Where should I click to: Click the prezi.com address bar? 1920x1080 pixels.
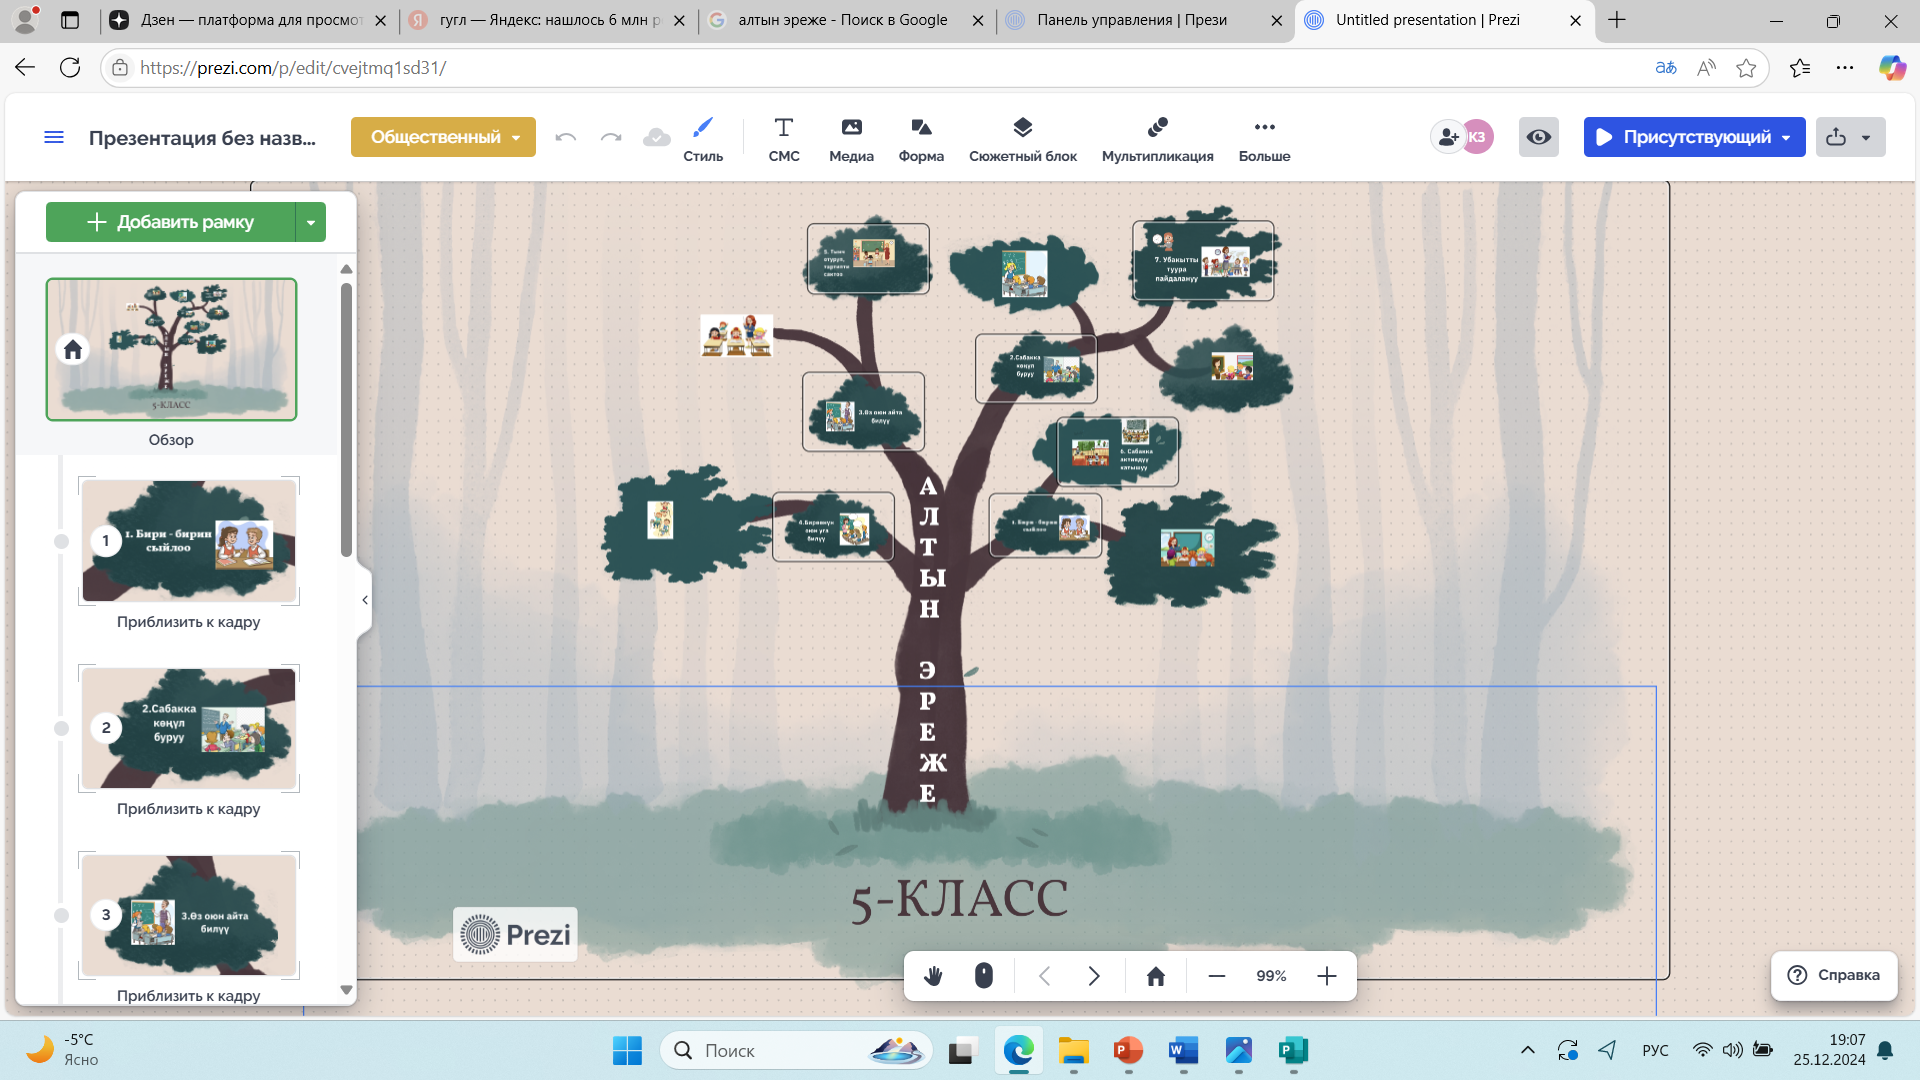[x=880, y=67]
